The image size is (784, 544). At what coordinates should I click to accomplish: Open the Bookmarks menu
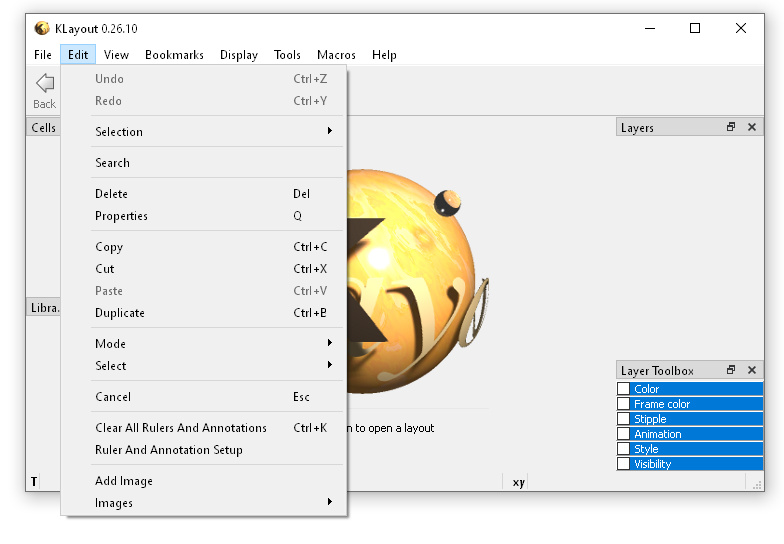pos(174,54)
